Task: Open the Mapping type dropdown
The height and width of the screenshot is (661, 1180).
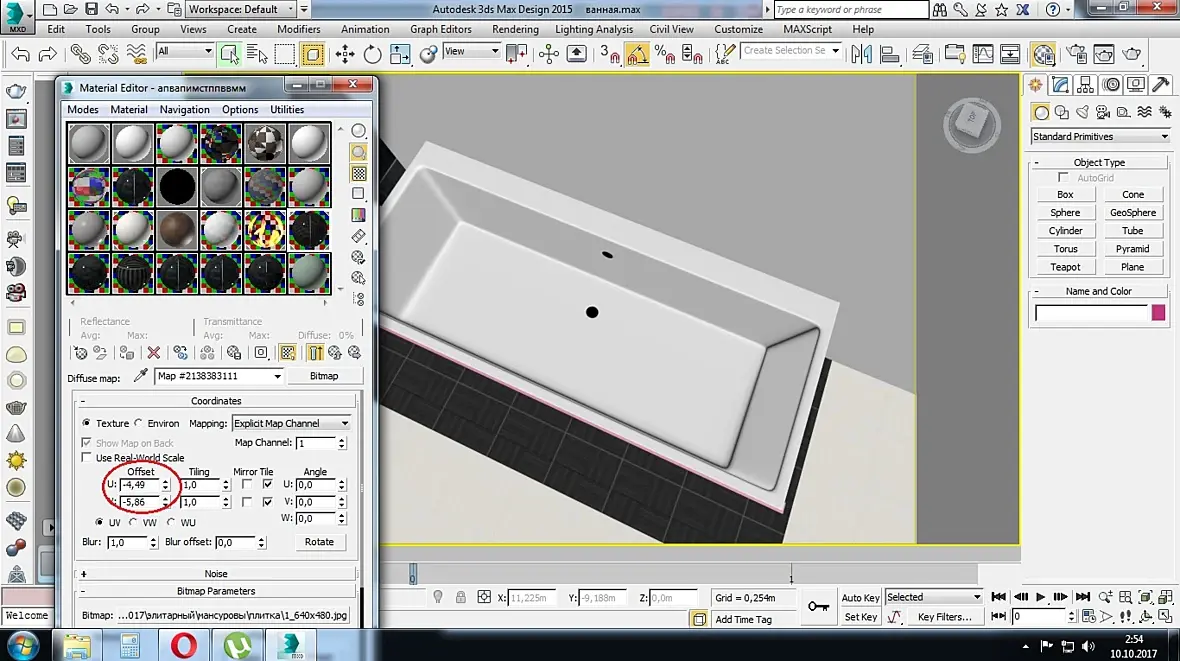Action: (x=291, y=423)
